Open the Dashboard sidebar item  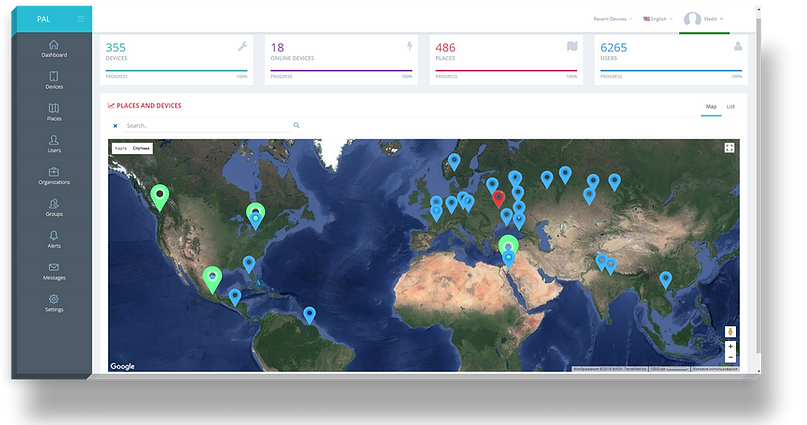(x=54, y=49)
